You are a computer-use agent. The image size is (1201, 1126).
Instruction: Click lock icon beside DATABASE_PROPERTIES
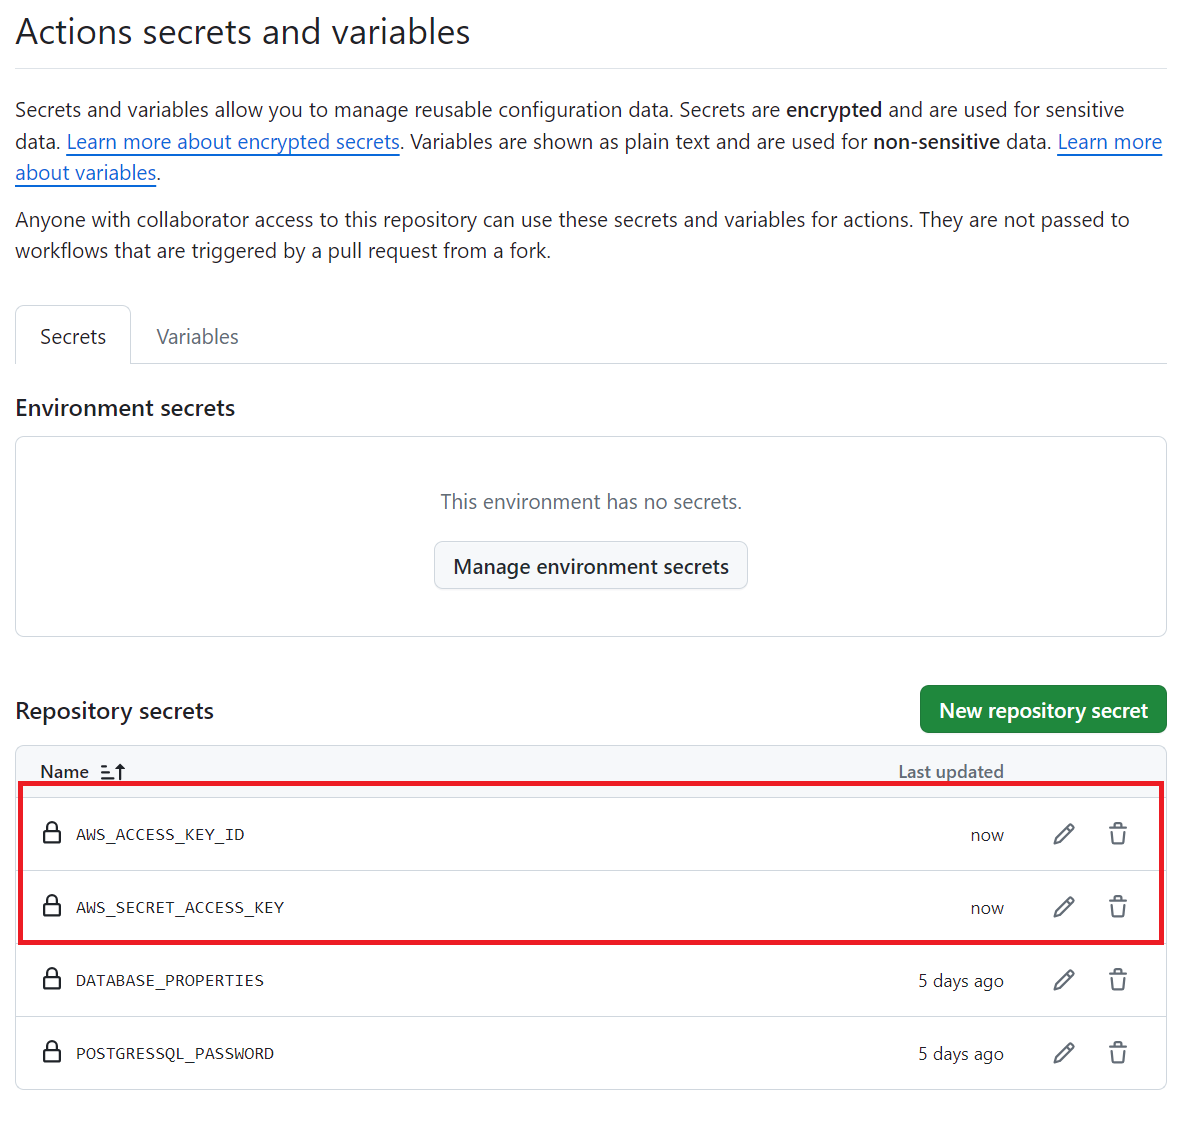[x=52, y=979]
